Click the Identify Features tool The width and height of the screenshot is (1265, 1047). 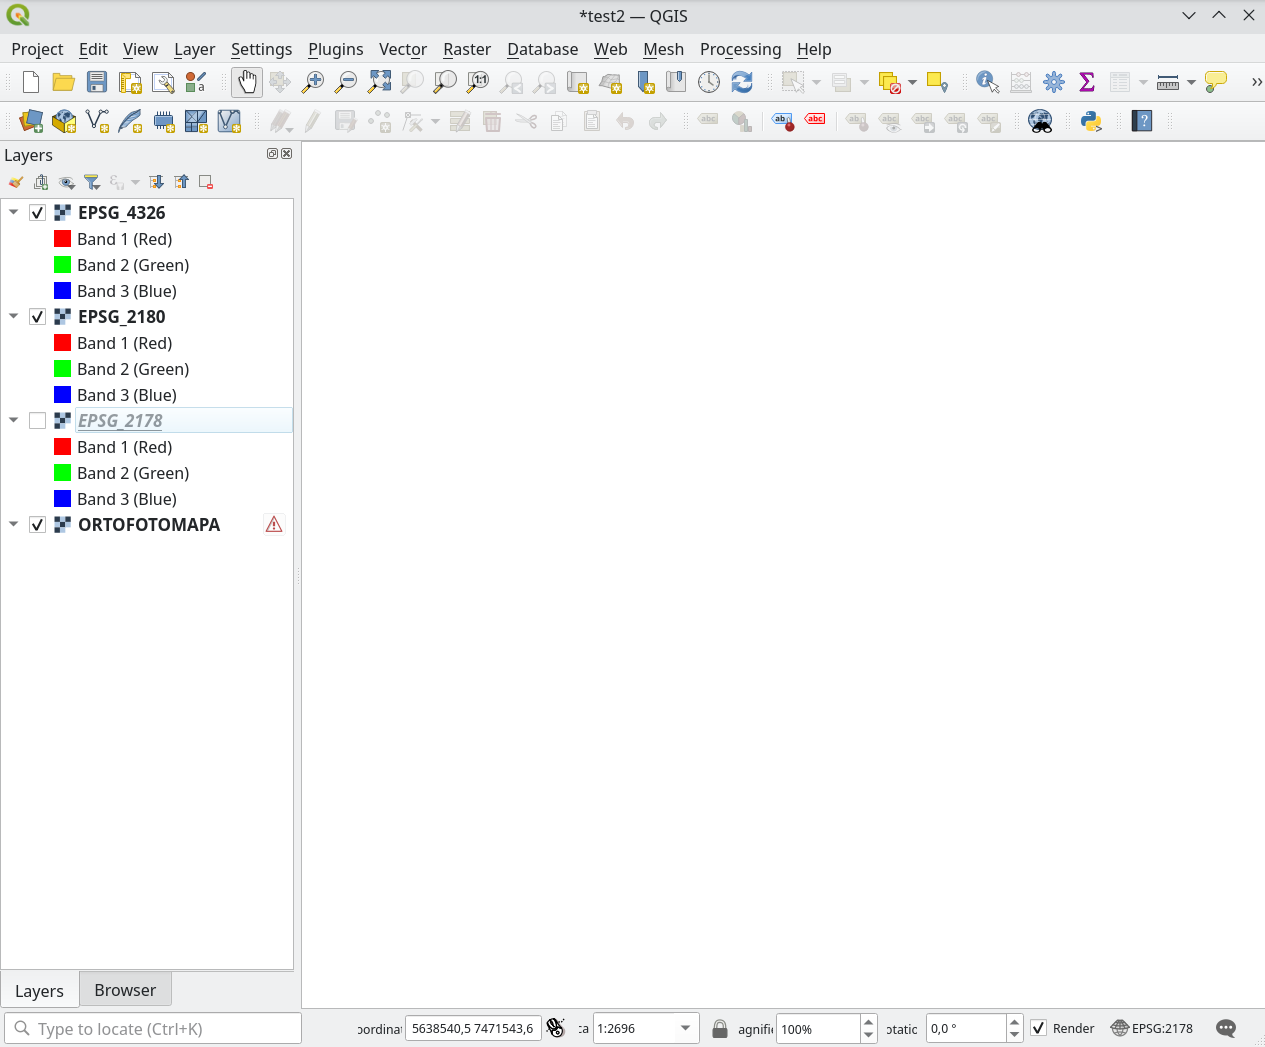987,82
